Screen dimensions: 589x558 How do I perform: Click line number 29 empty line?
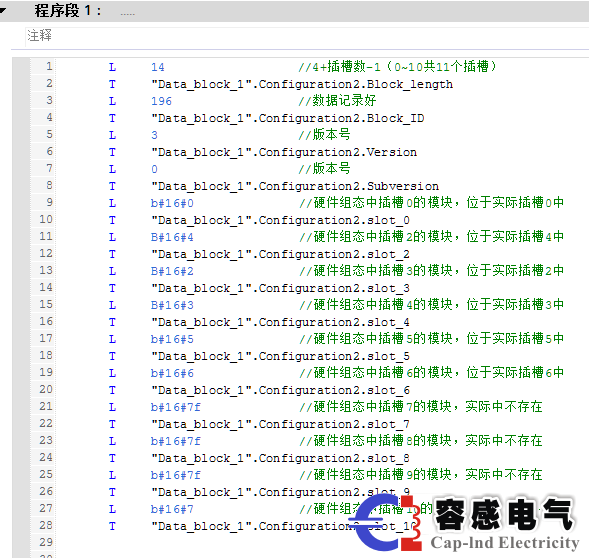46,542
